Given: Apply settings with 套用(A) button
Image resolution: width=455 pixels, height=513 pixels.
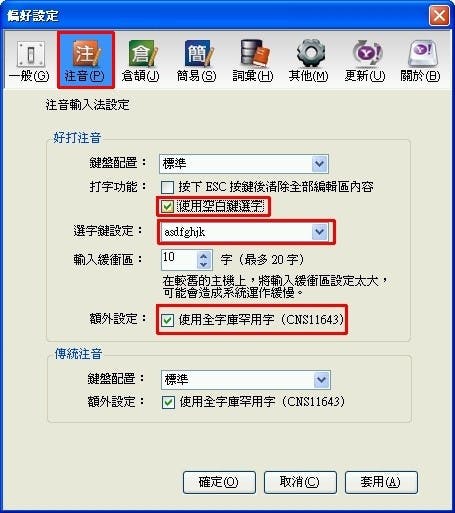Looking at the screenshot, I should (x=381, y=482).
